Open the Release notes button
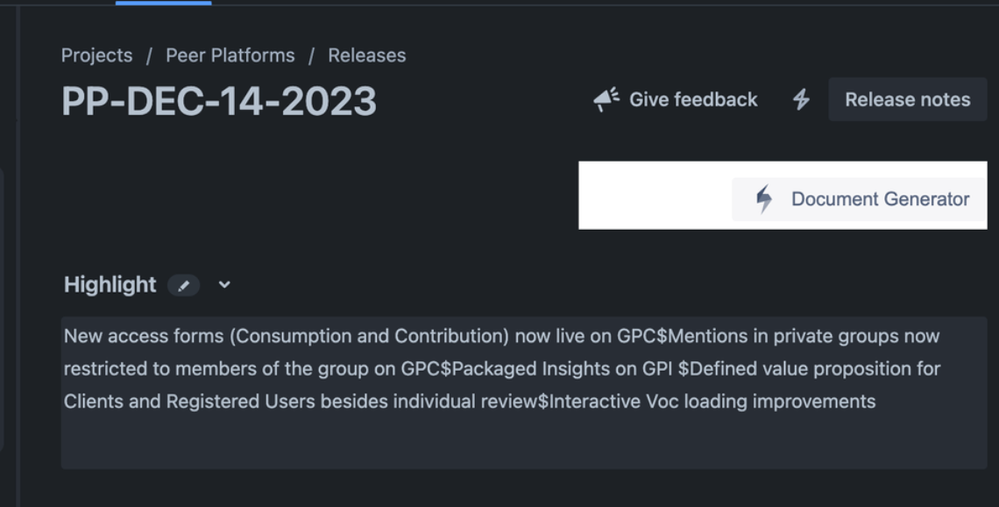Image resolution: width=999 pixels, height=507 pixels. coord(907,99)
